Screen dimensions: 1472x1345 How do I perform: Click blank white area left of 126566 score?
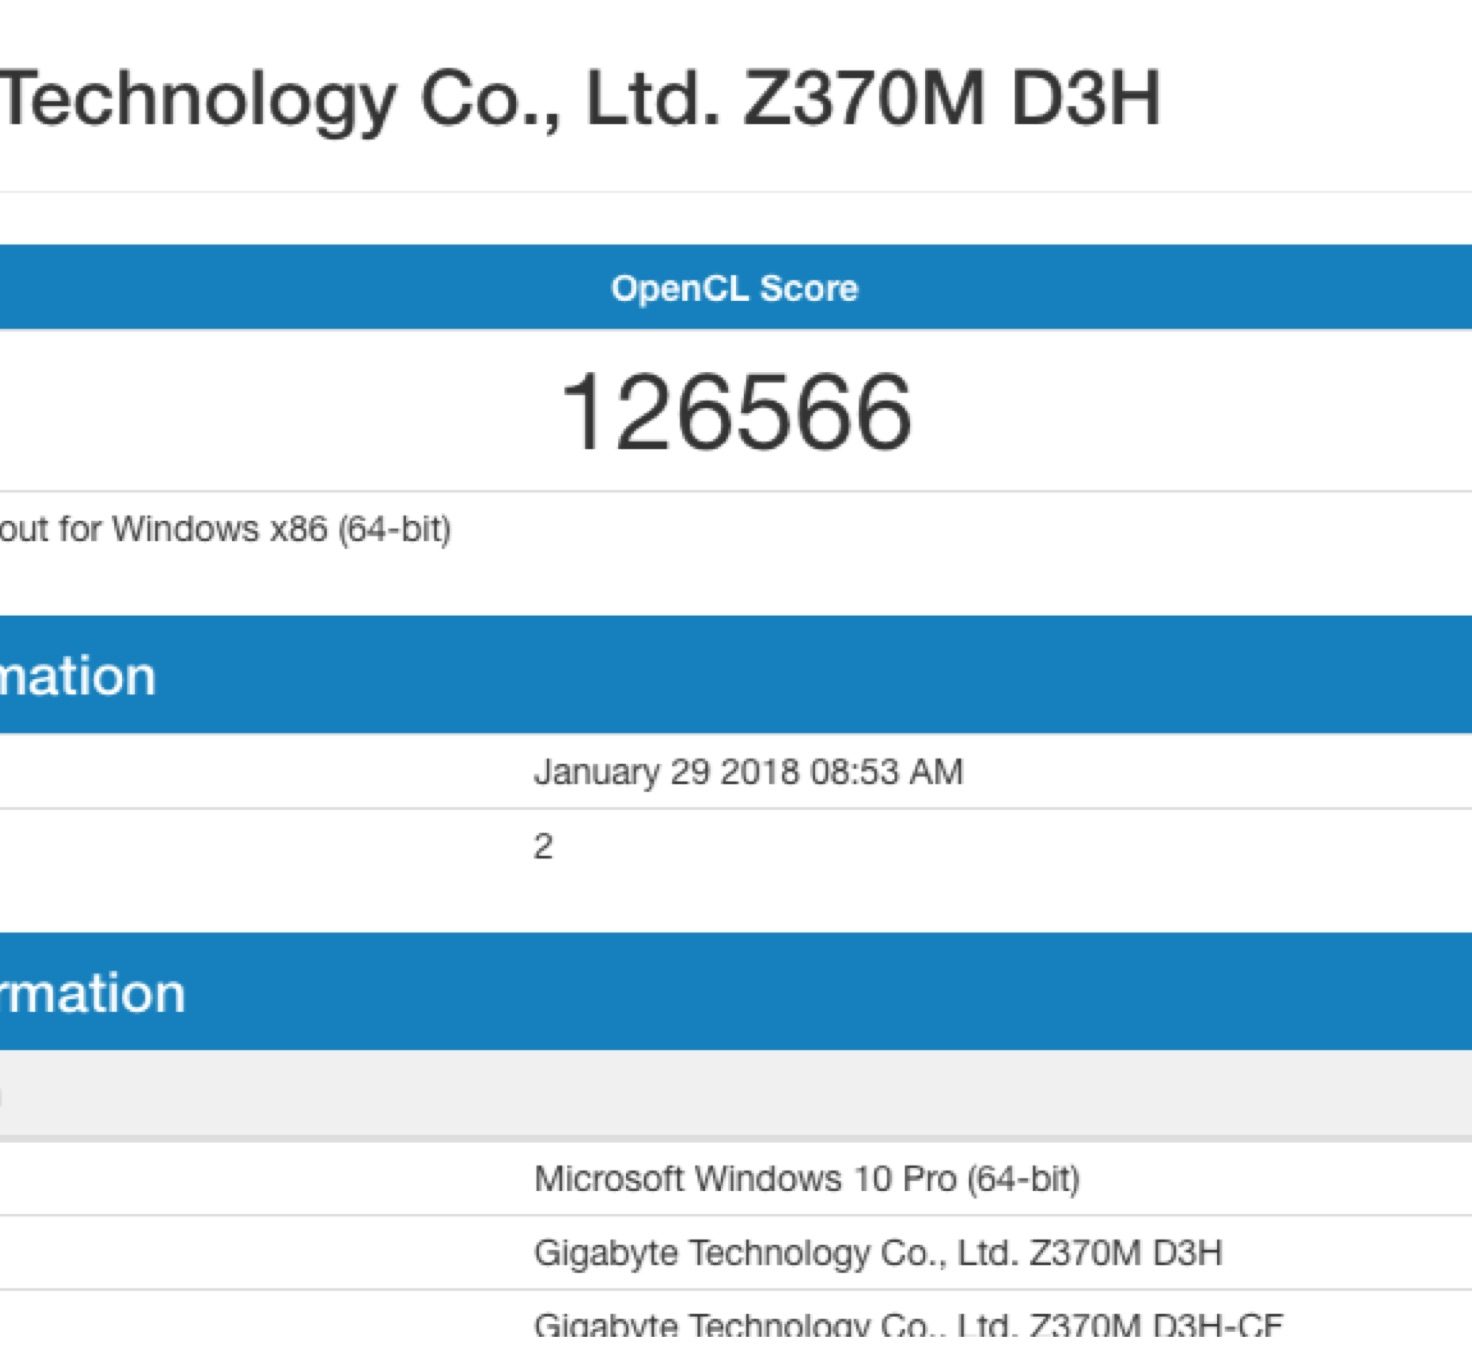(x=270, y=412)
